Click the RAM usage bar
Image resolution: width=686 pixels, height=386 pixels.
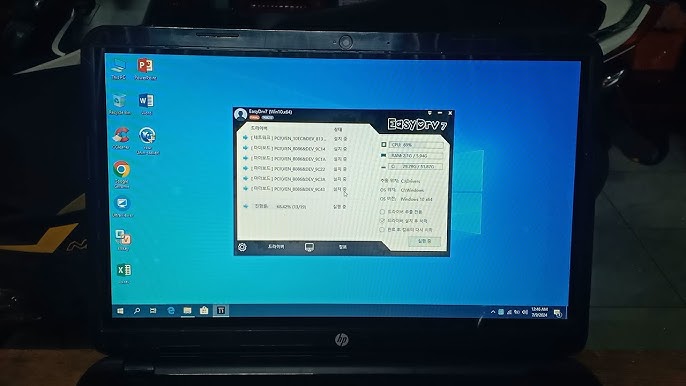(416, 156)
